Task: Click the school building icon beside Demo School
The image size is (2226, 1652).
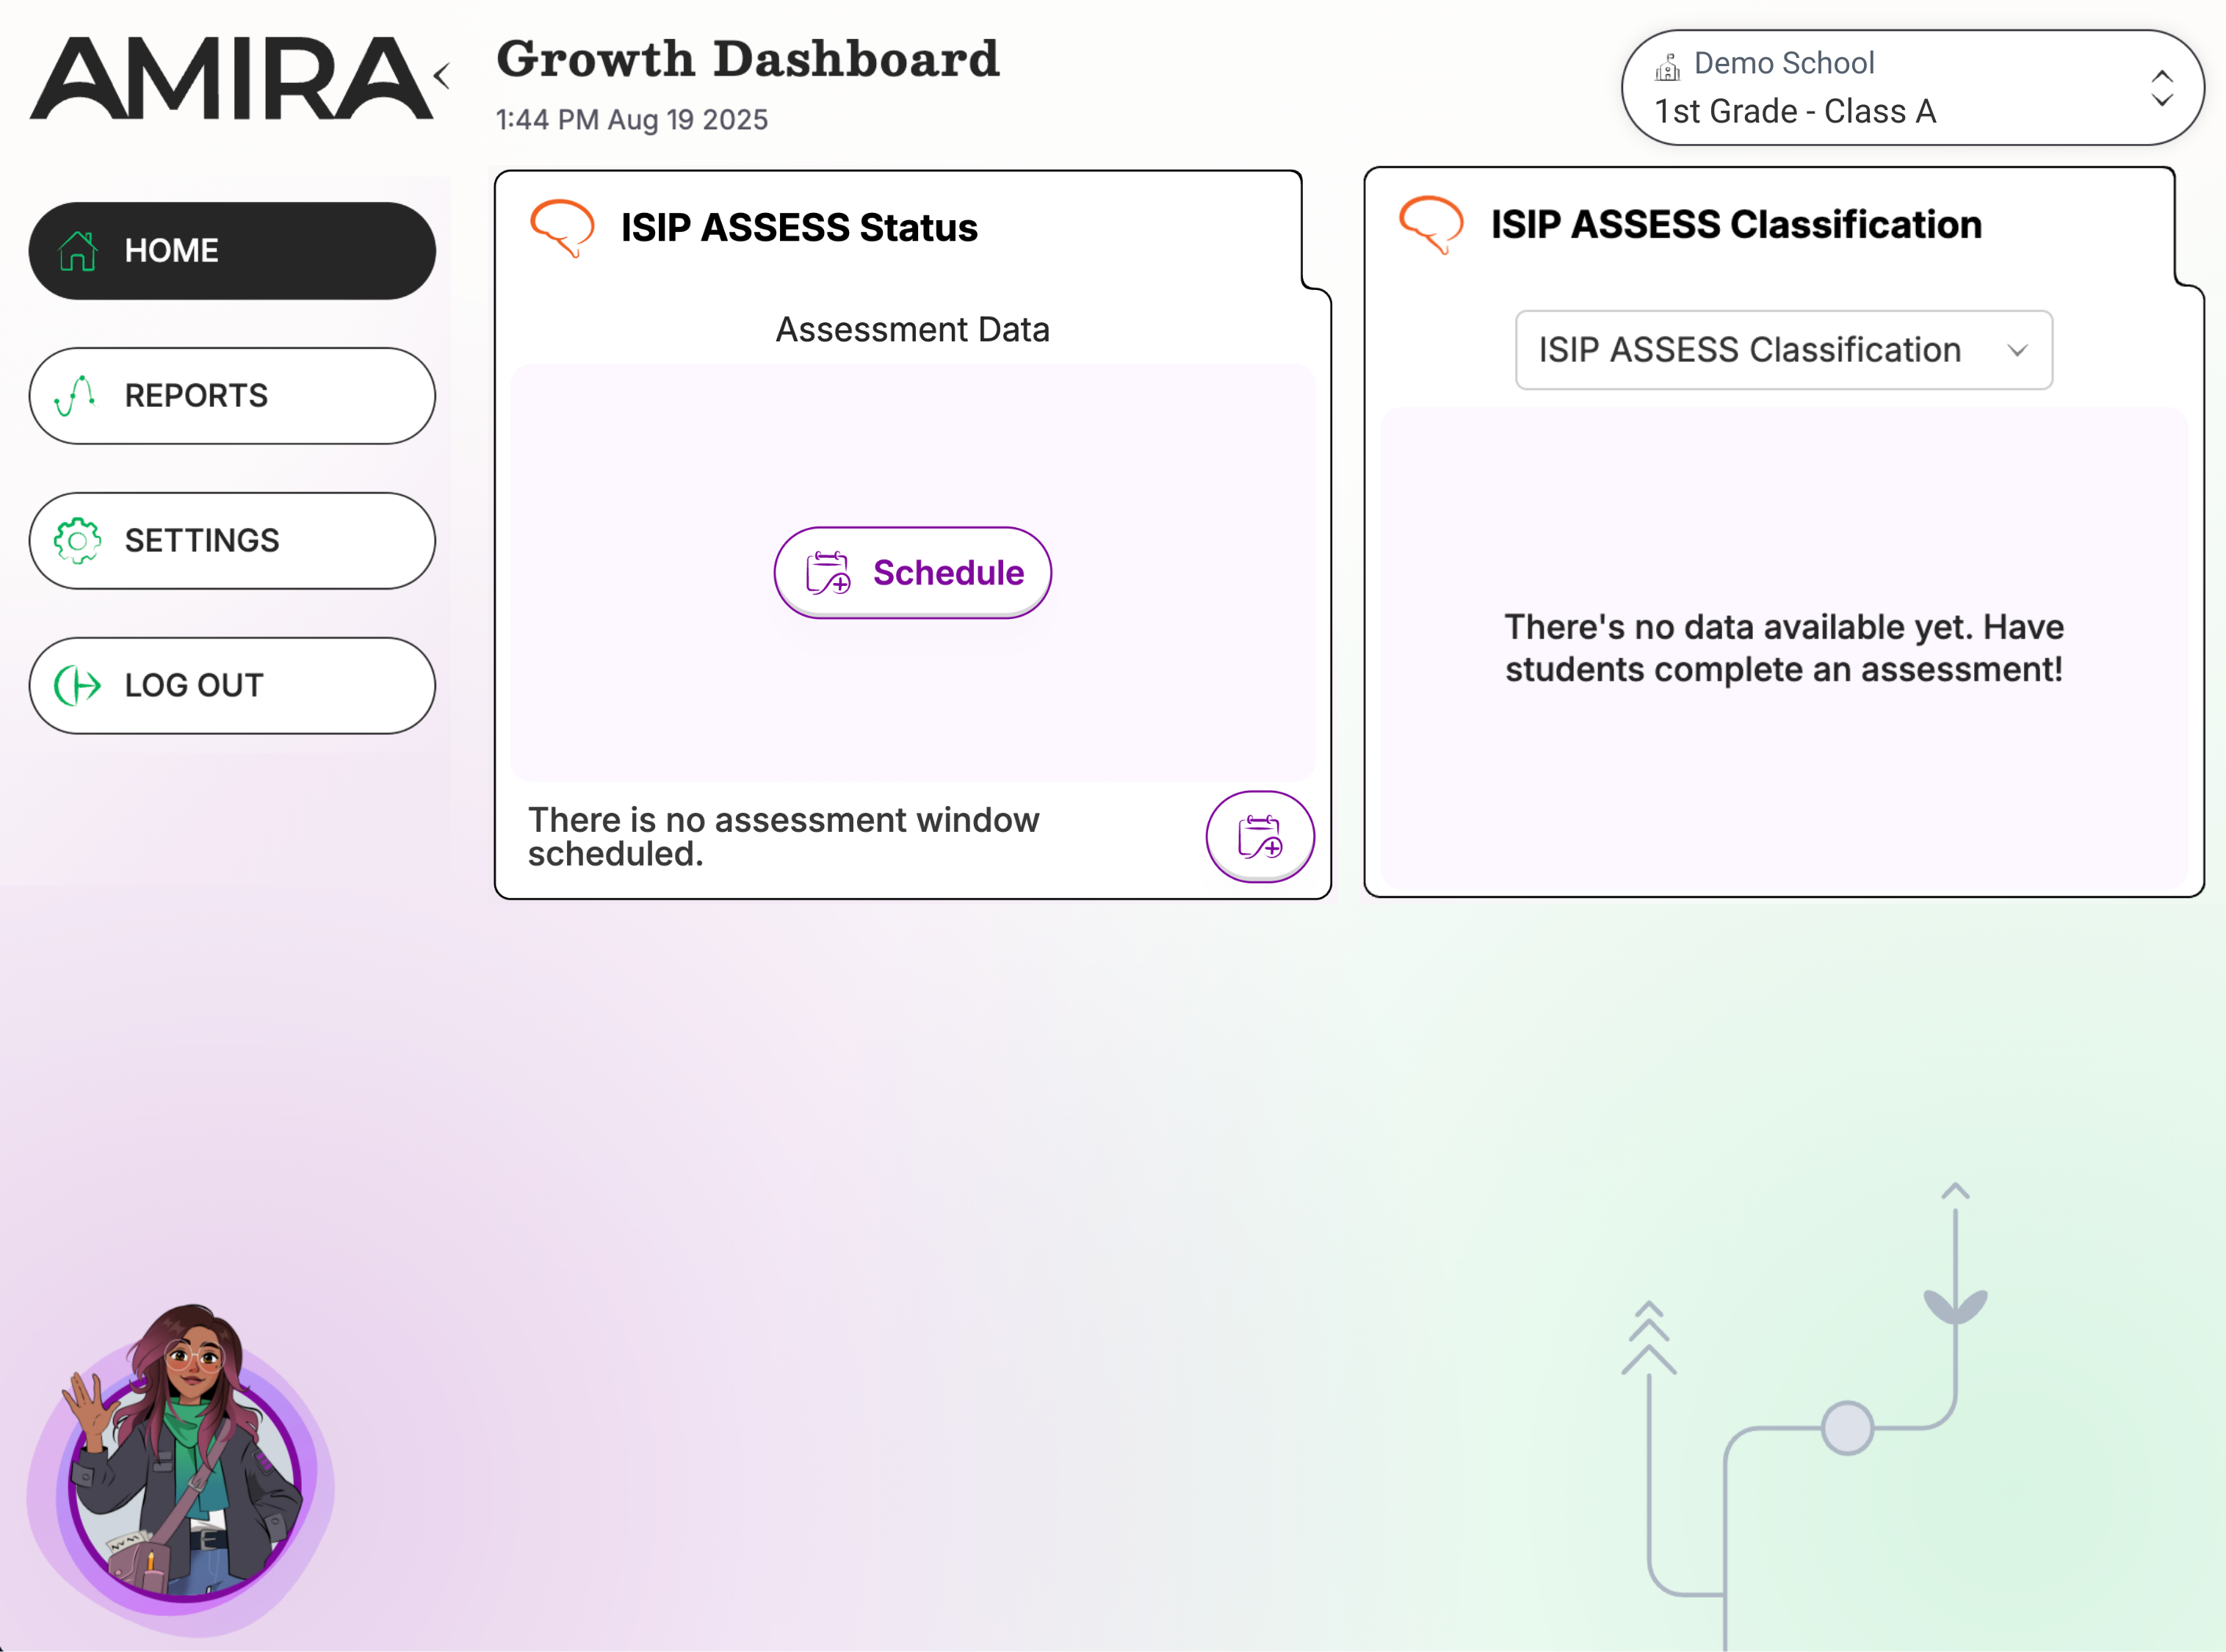Action: pos(1667,67)
